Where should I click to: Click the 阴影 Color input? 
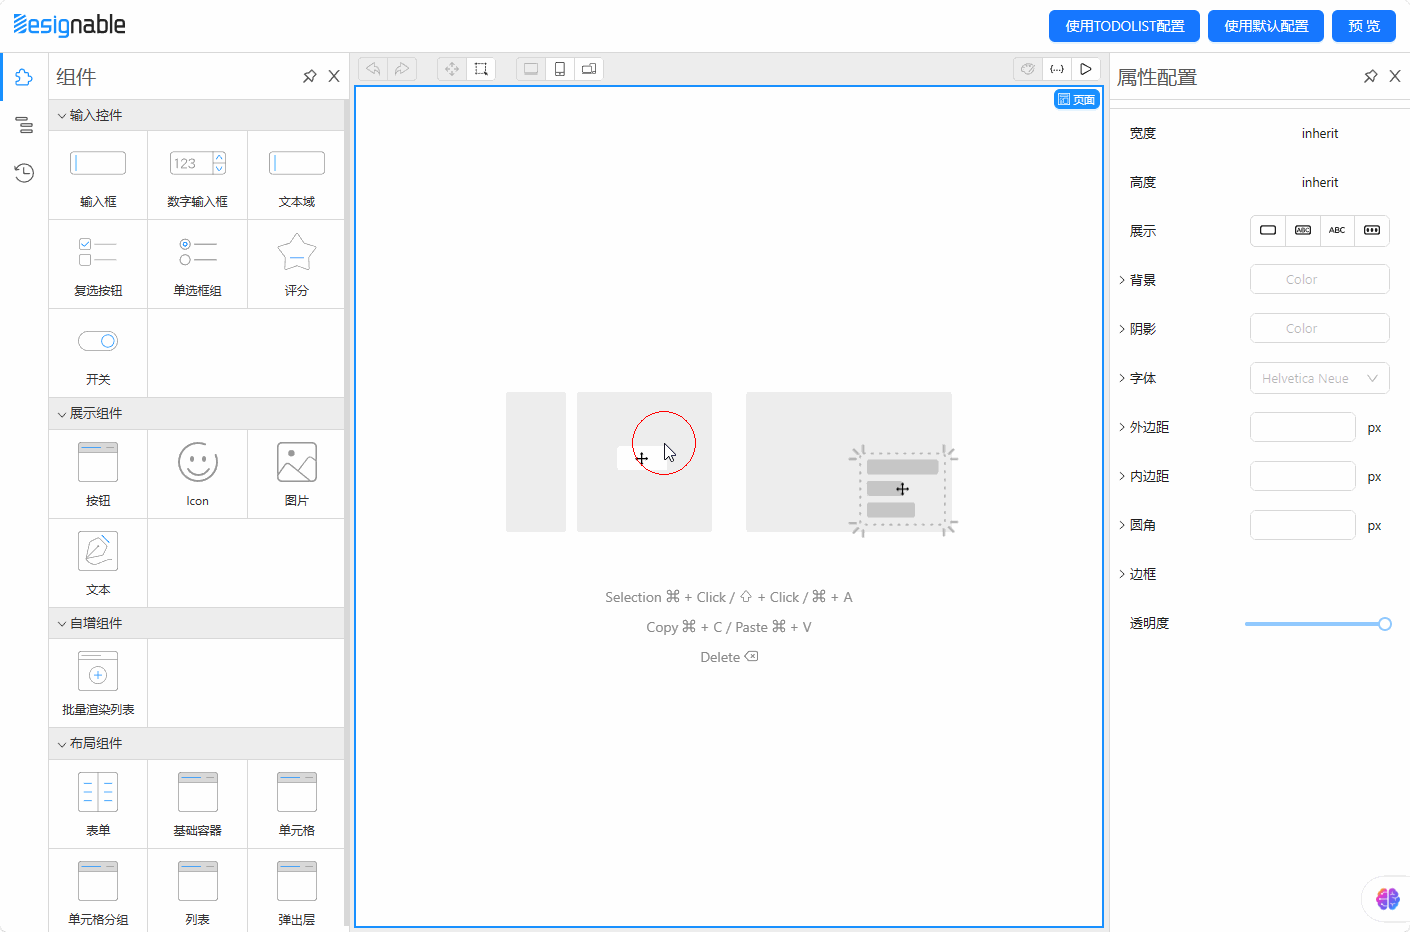[x=1320, y=328]
